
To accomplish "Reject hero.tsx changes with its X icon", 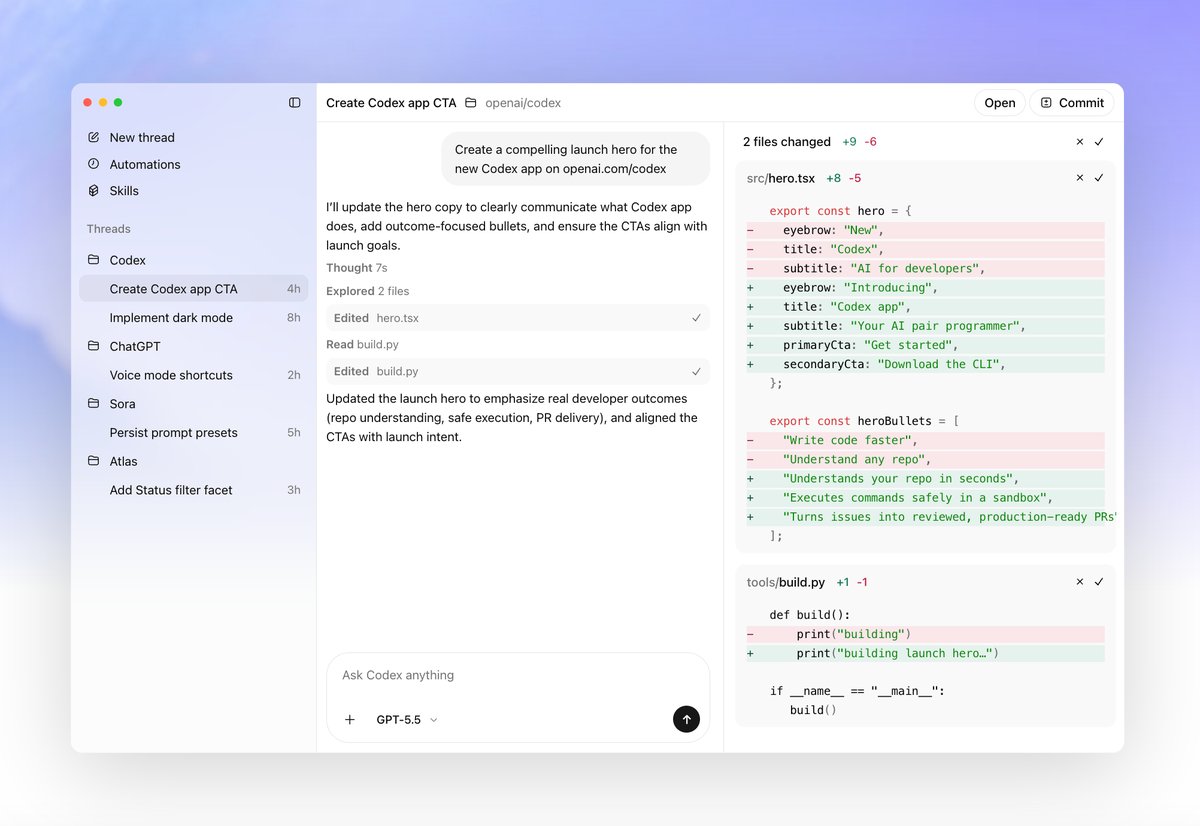I will (x=1080, y=178).
